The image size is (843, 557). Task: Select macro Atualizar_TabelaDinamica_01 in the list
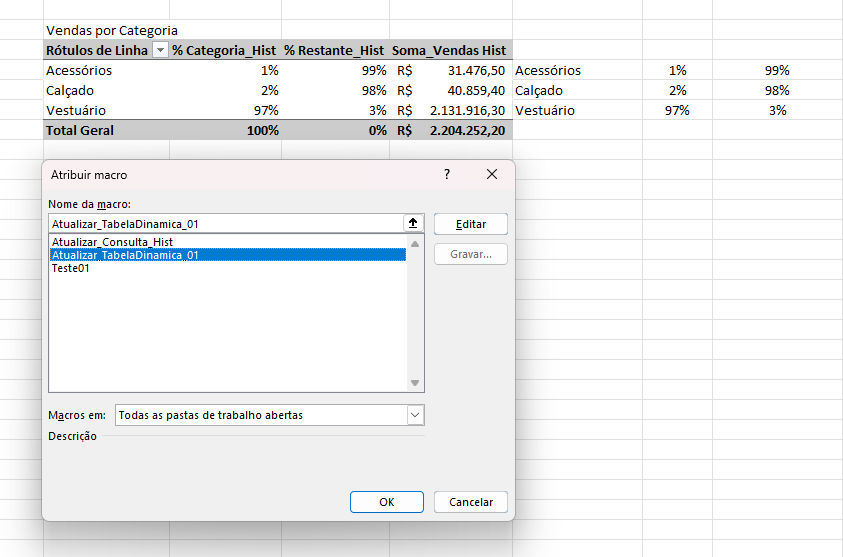(x=228, y=255)
